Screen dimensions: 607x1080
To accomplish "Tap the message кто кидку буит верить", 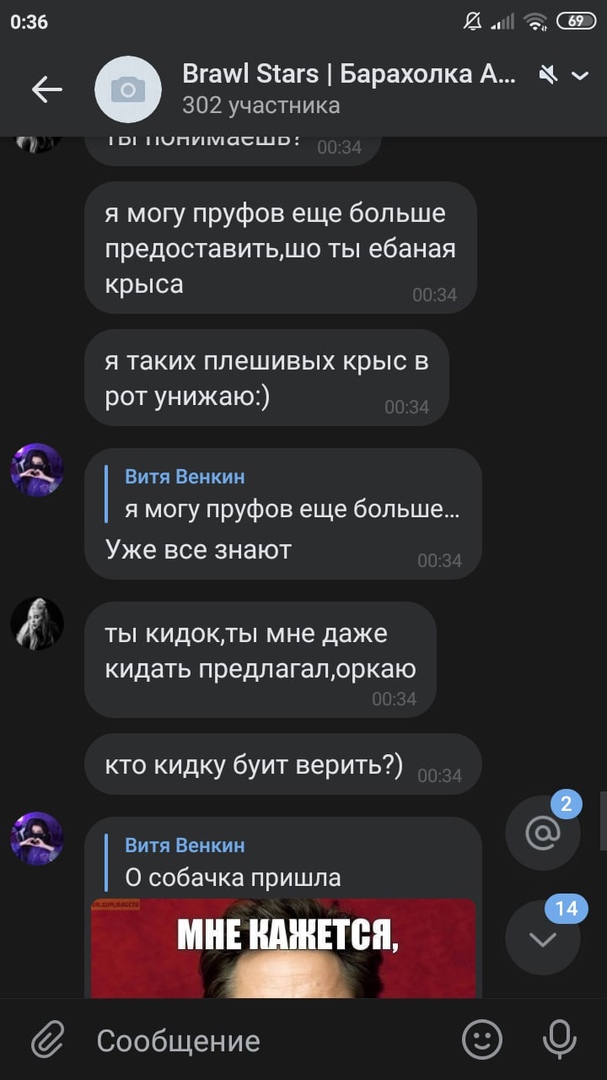I will click(282, 764).
